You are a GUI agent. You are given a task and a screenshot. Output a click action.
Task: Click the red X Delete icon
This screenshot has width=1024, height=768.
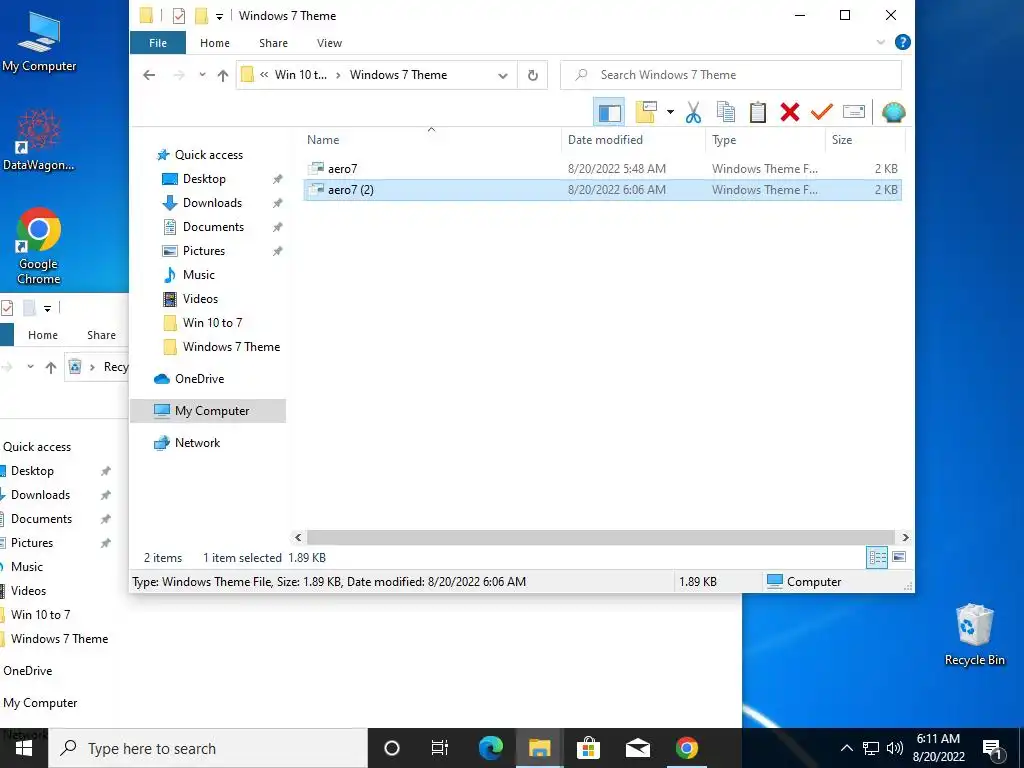790,112
